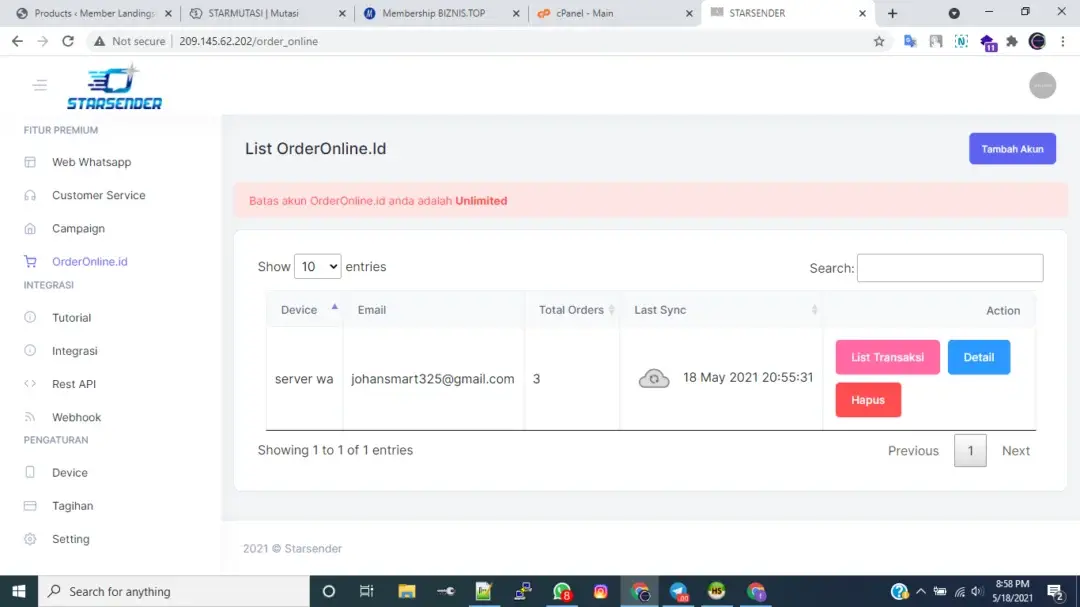This screenshot has height=607, width=1080.
Task: Click the Rest API code icon
Action: 30,384
